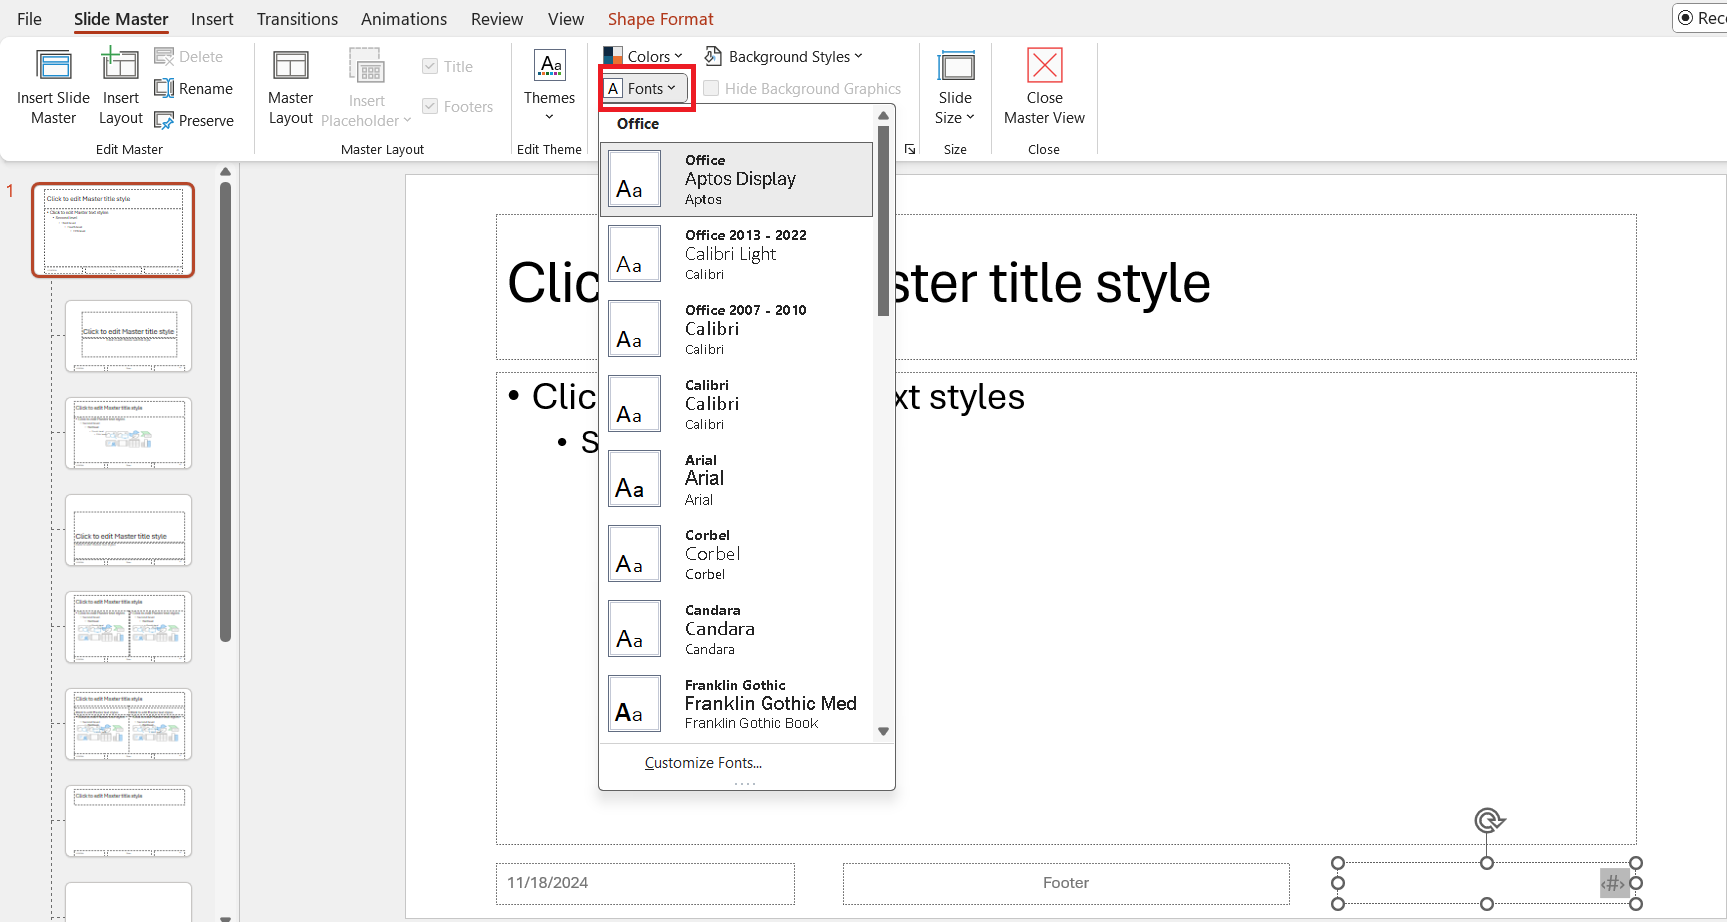
Task: Close Master View with the red X
Action: pos(1045,66)
